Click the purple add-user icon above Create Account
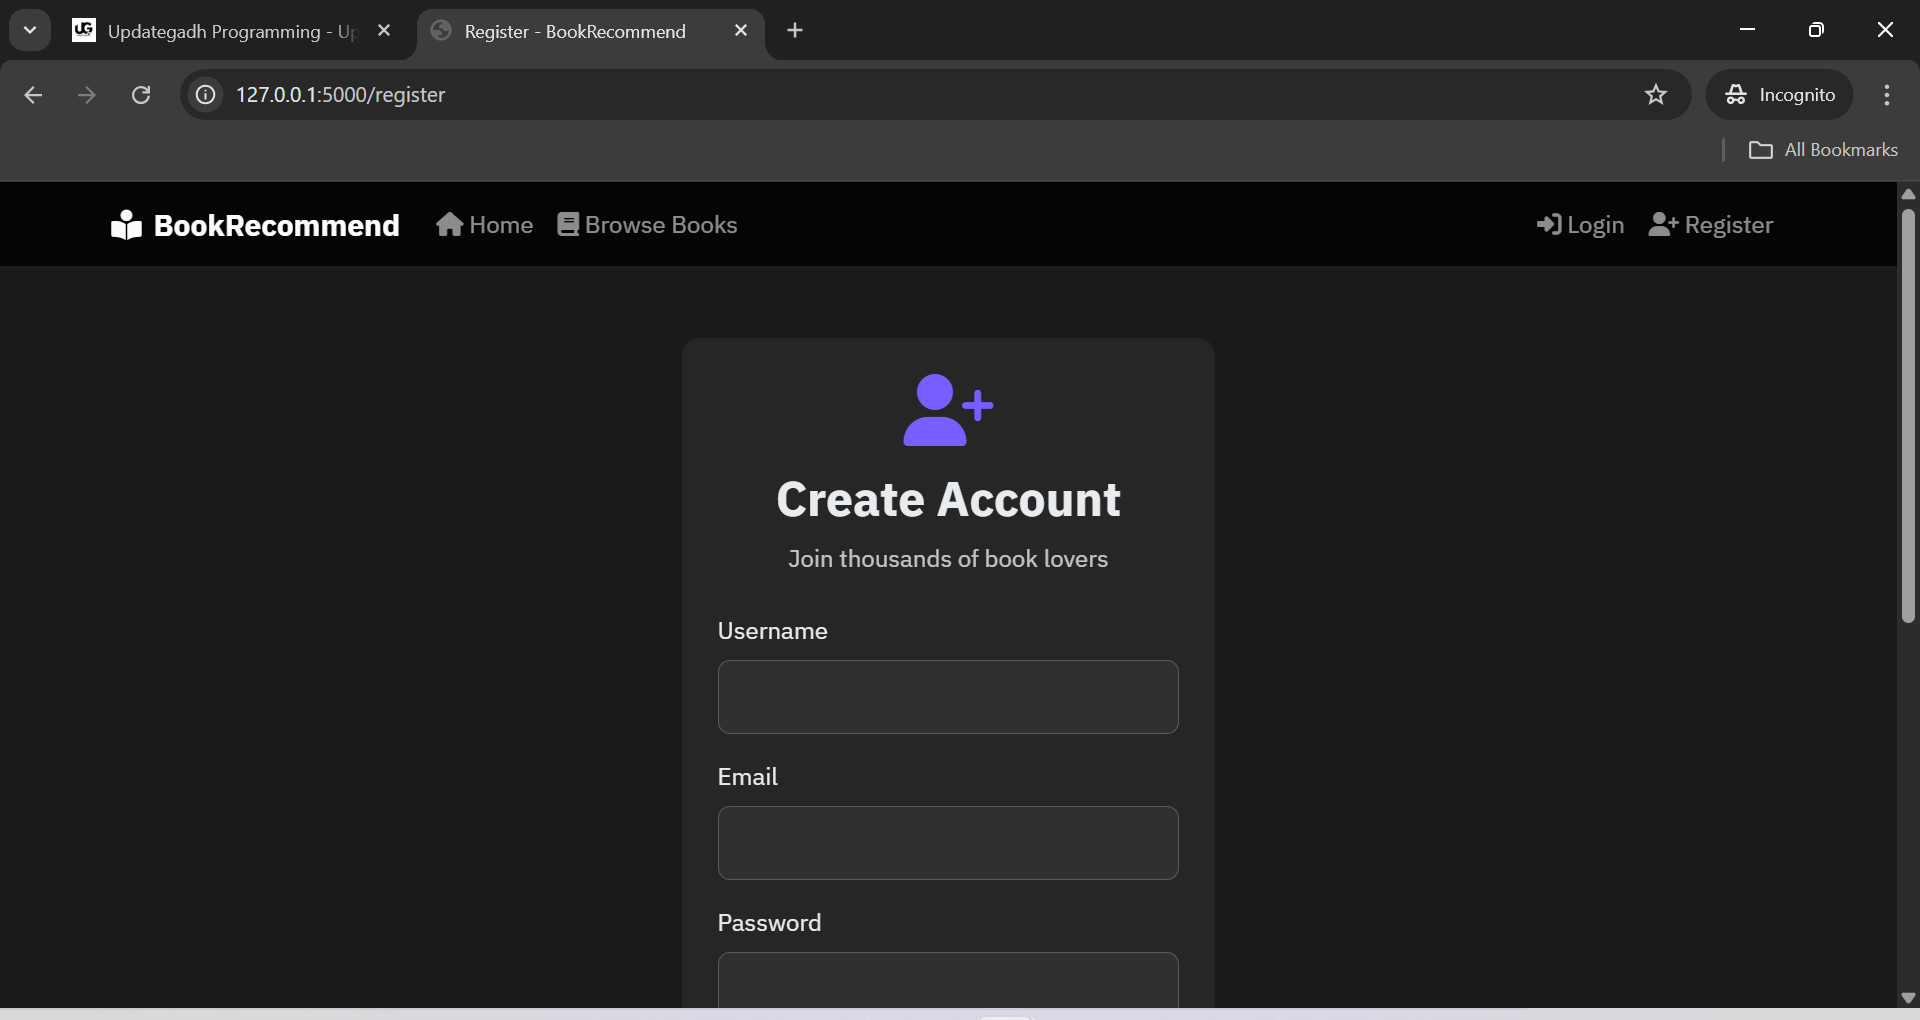Image resolution: width=1920 pixels, height=1020 pixels. 947,410
